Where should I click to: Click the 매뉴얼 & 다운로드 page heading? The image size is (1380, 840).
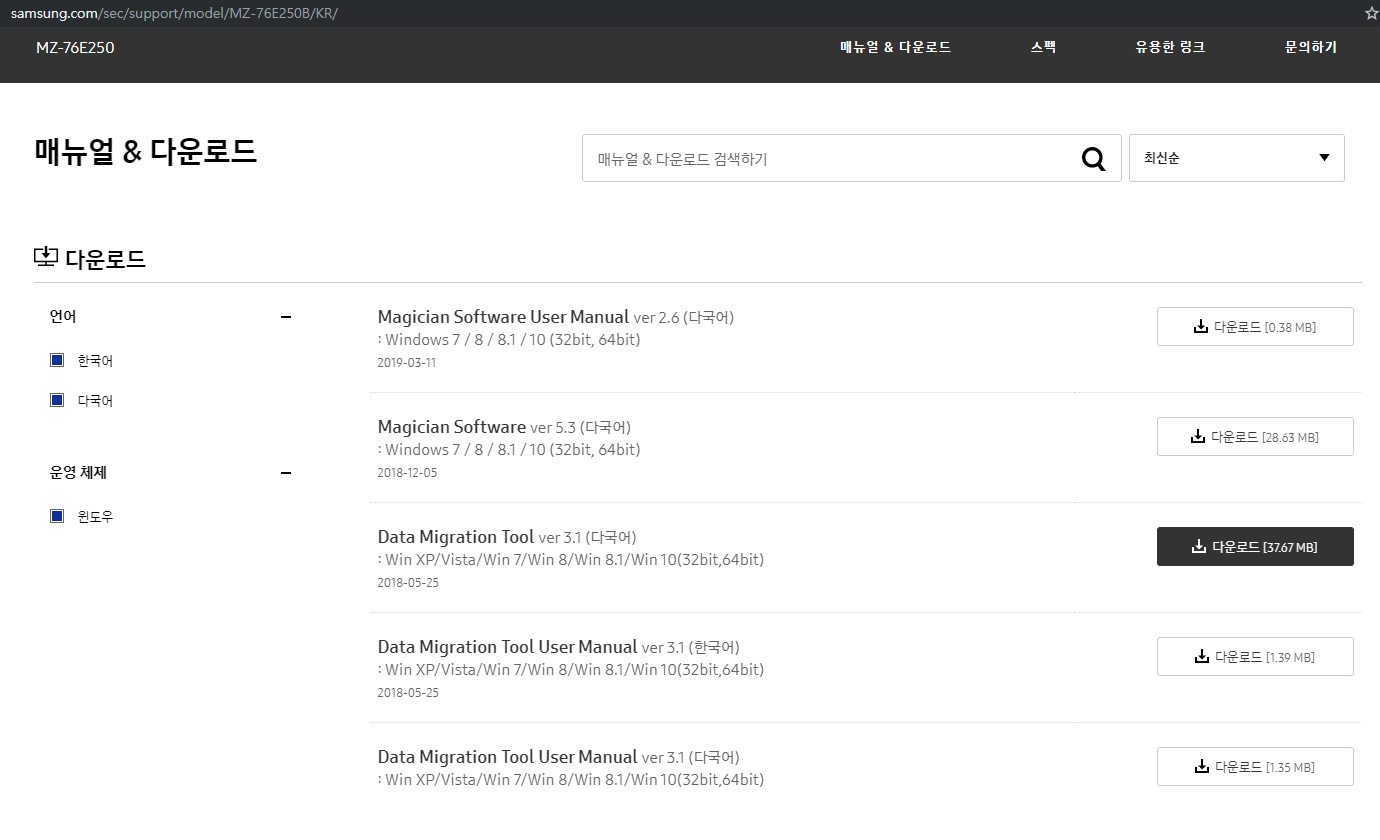click(146, 152)
